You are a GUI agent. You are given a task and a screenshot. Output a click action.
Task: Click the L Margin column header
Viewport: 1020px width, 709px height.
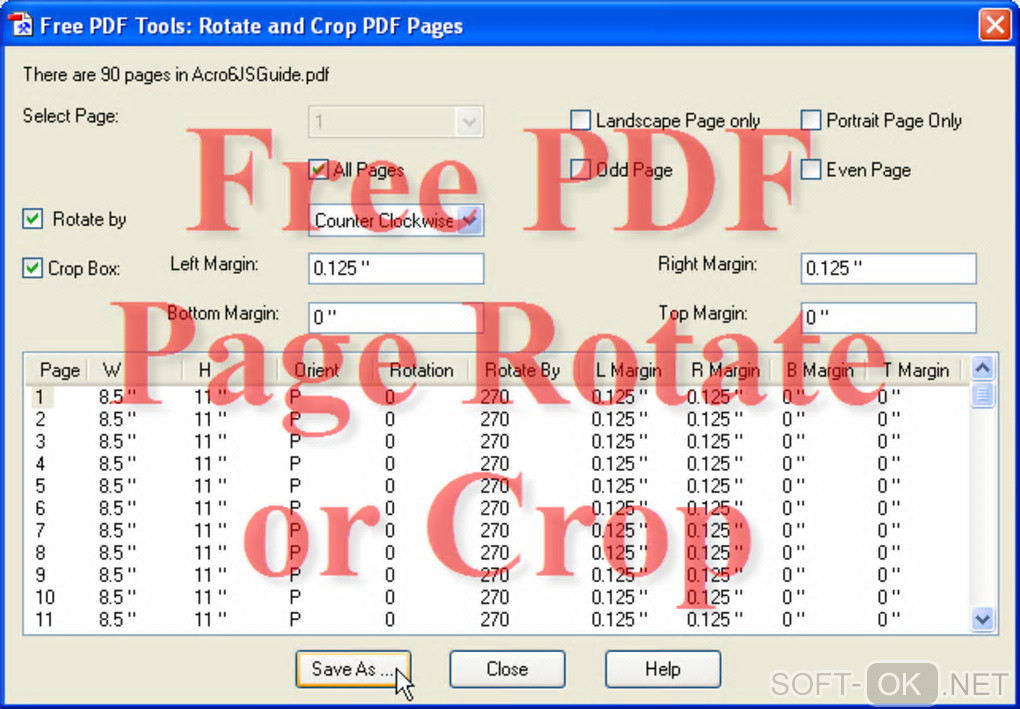[628, 370]
